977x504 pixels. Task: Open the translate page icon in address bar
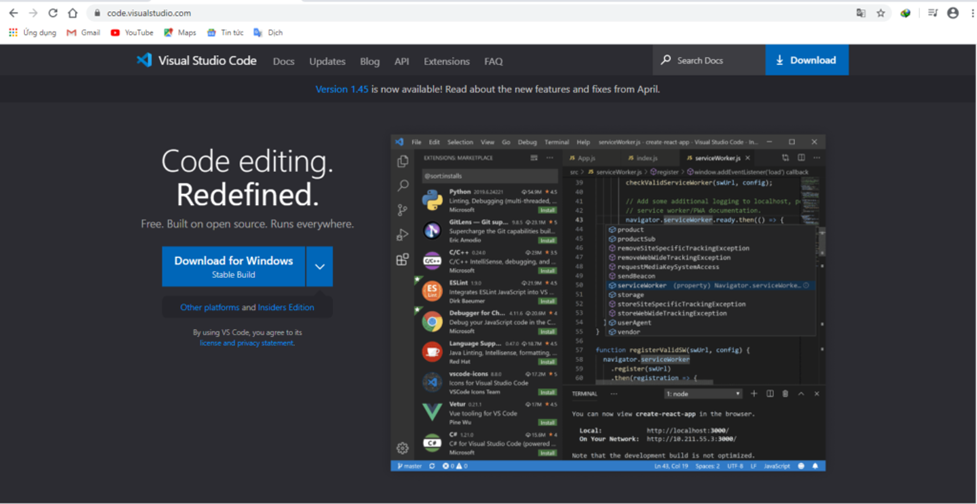click(x=861, y=13)
